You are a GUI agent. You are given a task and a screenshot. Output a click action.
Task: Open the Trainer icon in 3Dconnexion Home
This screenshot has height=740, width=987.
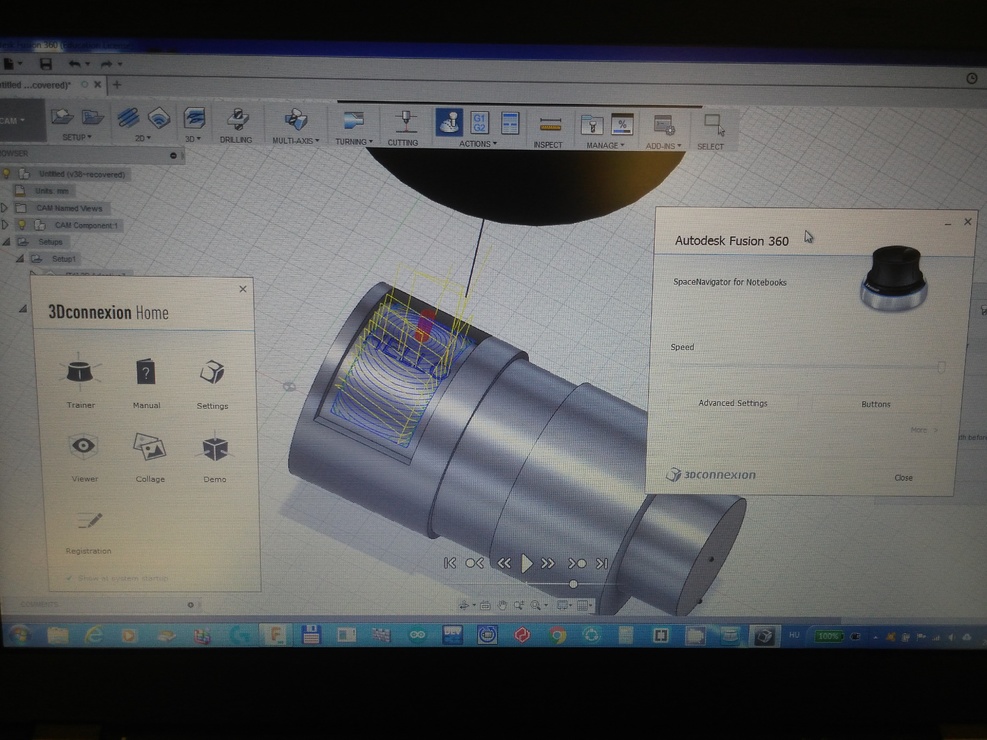point(80,371)
